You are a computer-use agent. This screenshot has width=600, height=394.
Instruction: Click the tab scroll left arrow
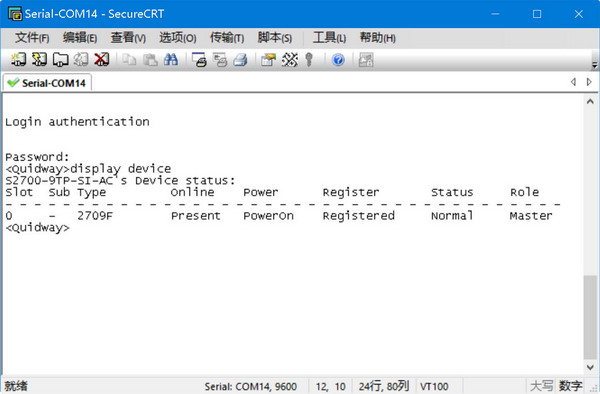[573, 81]
